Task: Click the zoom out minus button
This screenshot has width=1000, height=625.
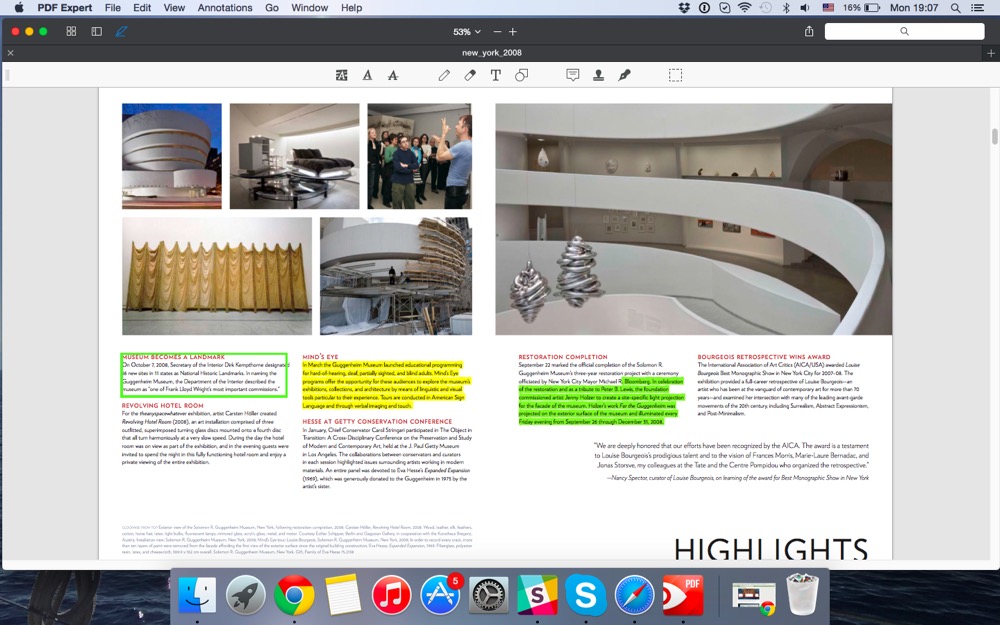Action: (497, 32)
